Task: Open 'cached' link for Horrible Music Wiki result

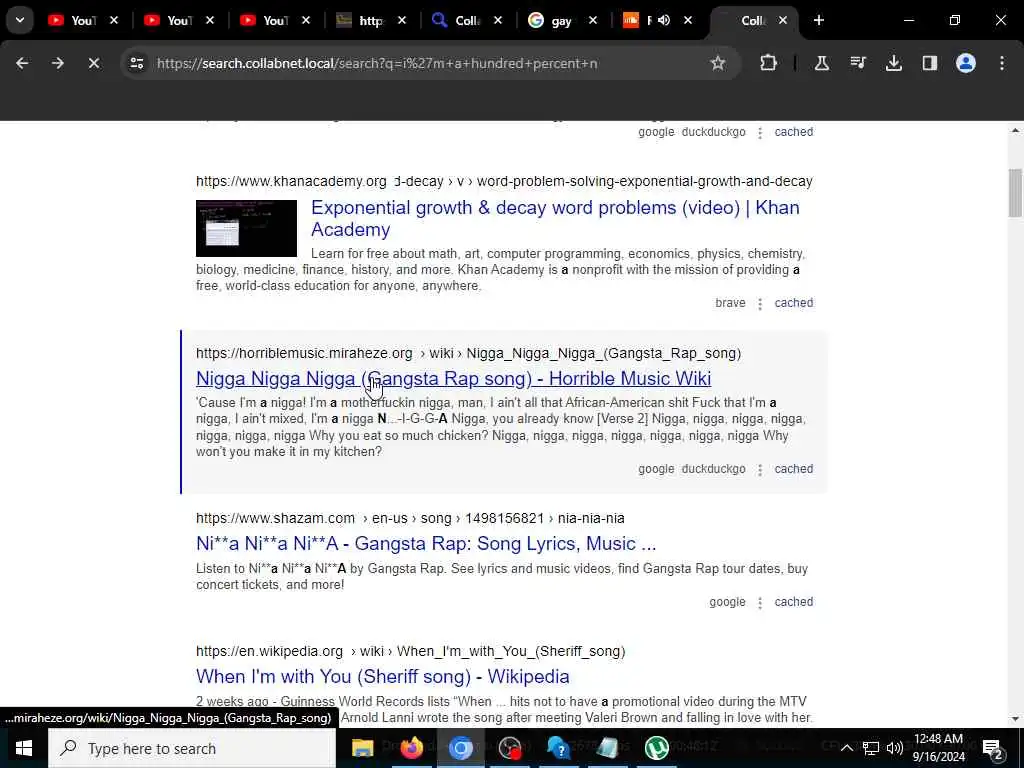Action: pyautogui.click(x=793, y=469)
